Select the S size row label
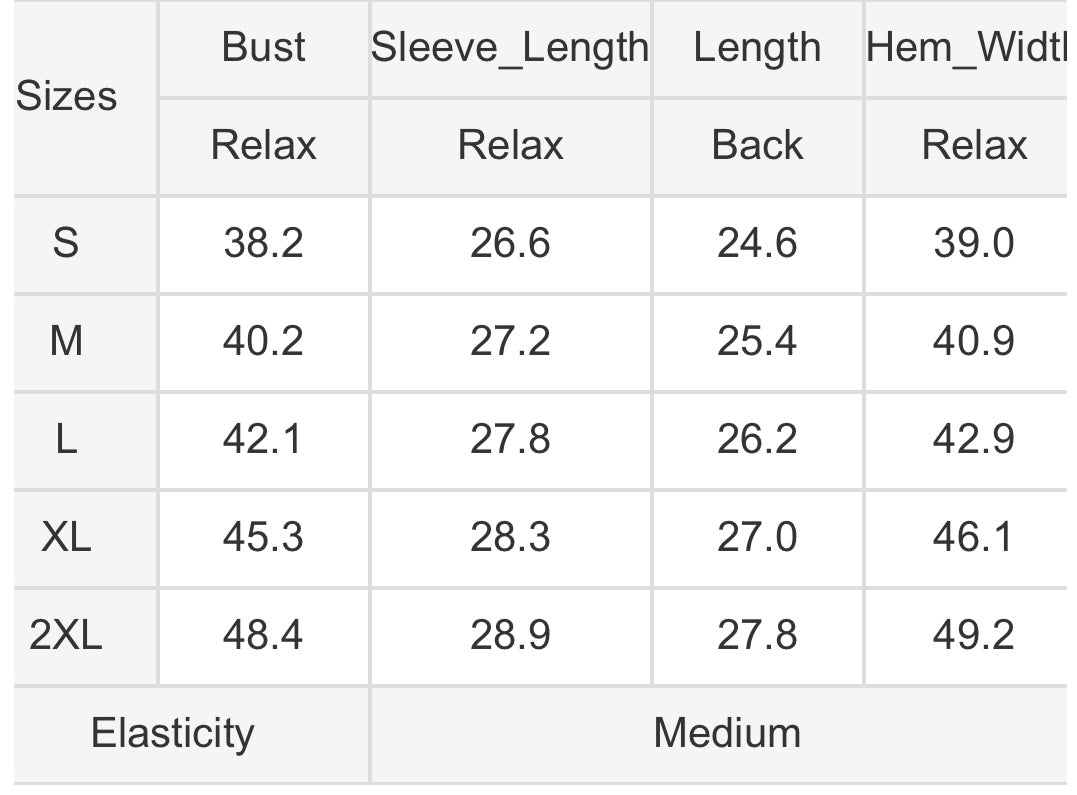 (x=66, y=243)
